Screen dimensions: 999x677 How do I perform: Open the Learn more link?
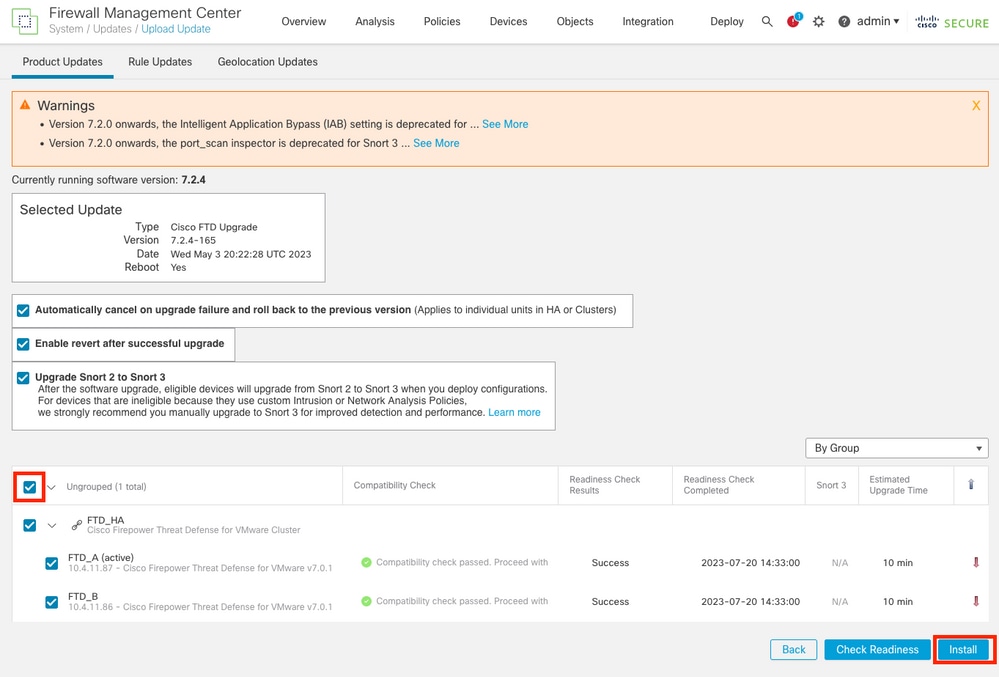coord(514,413)
